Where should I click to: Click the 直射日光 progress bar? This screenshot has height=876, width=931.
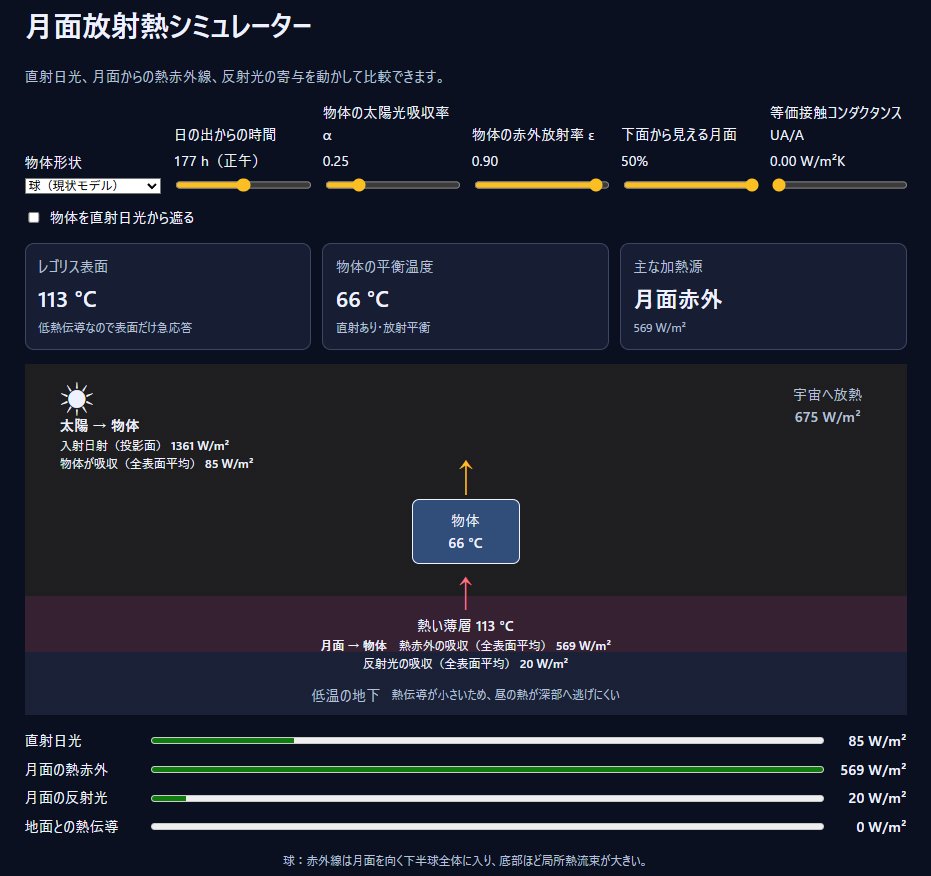click(x=487, y=741)
